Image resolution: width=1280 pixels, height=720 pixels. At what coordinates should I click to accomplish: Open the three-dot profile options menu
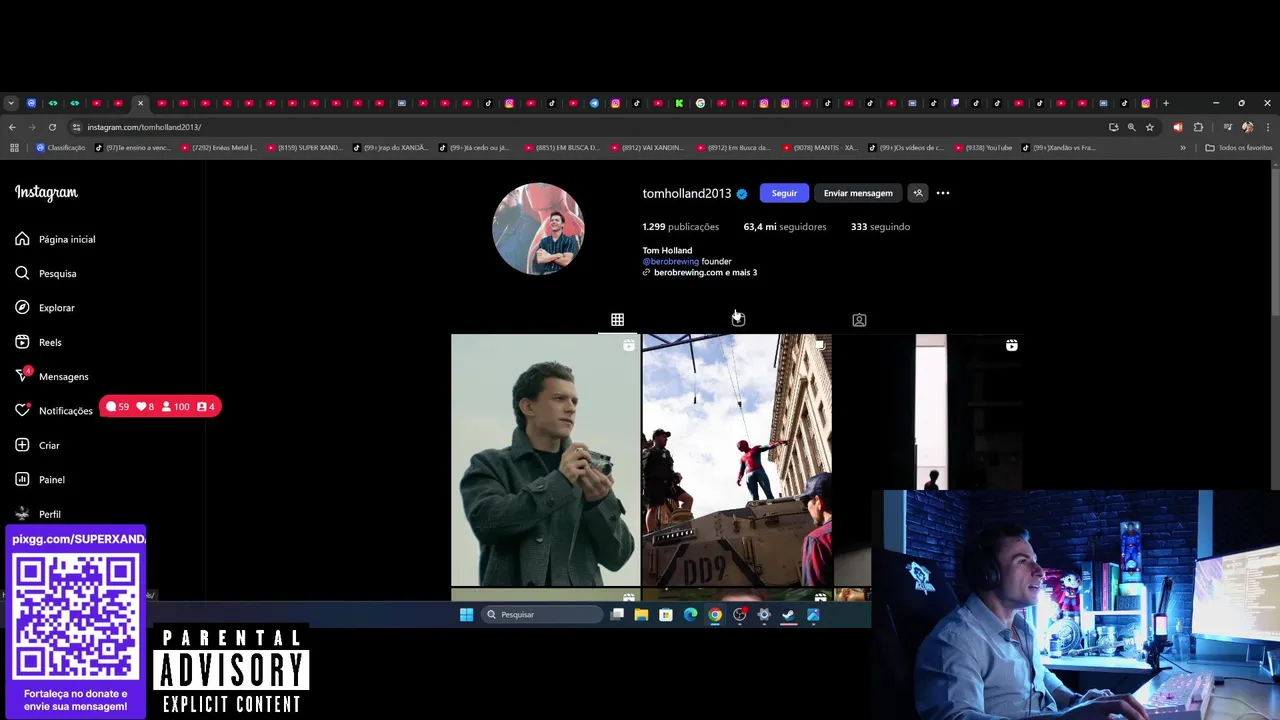943,193
